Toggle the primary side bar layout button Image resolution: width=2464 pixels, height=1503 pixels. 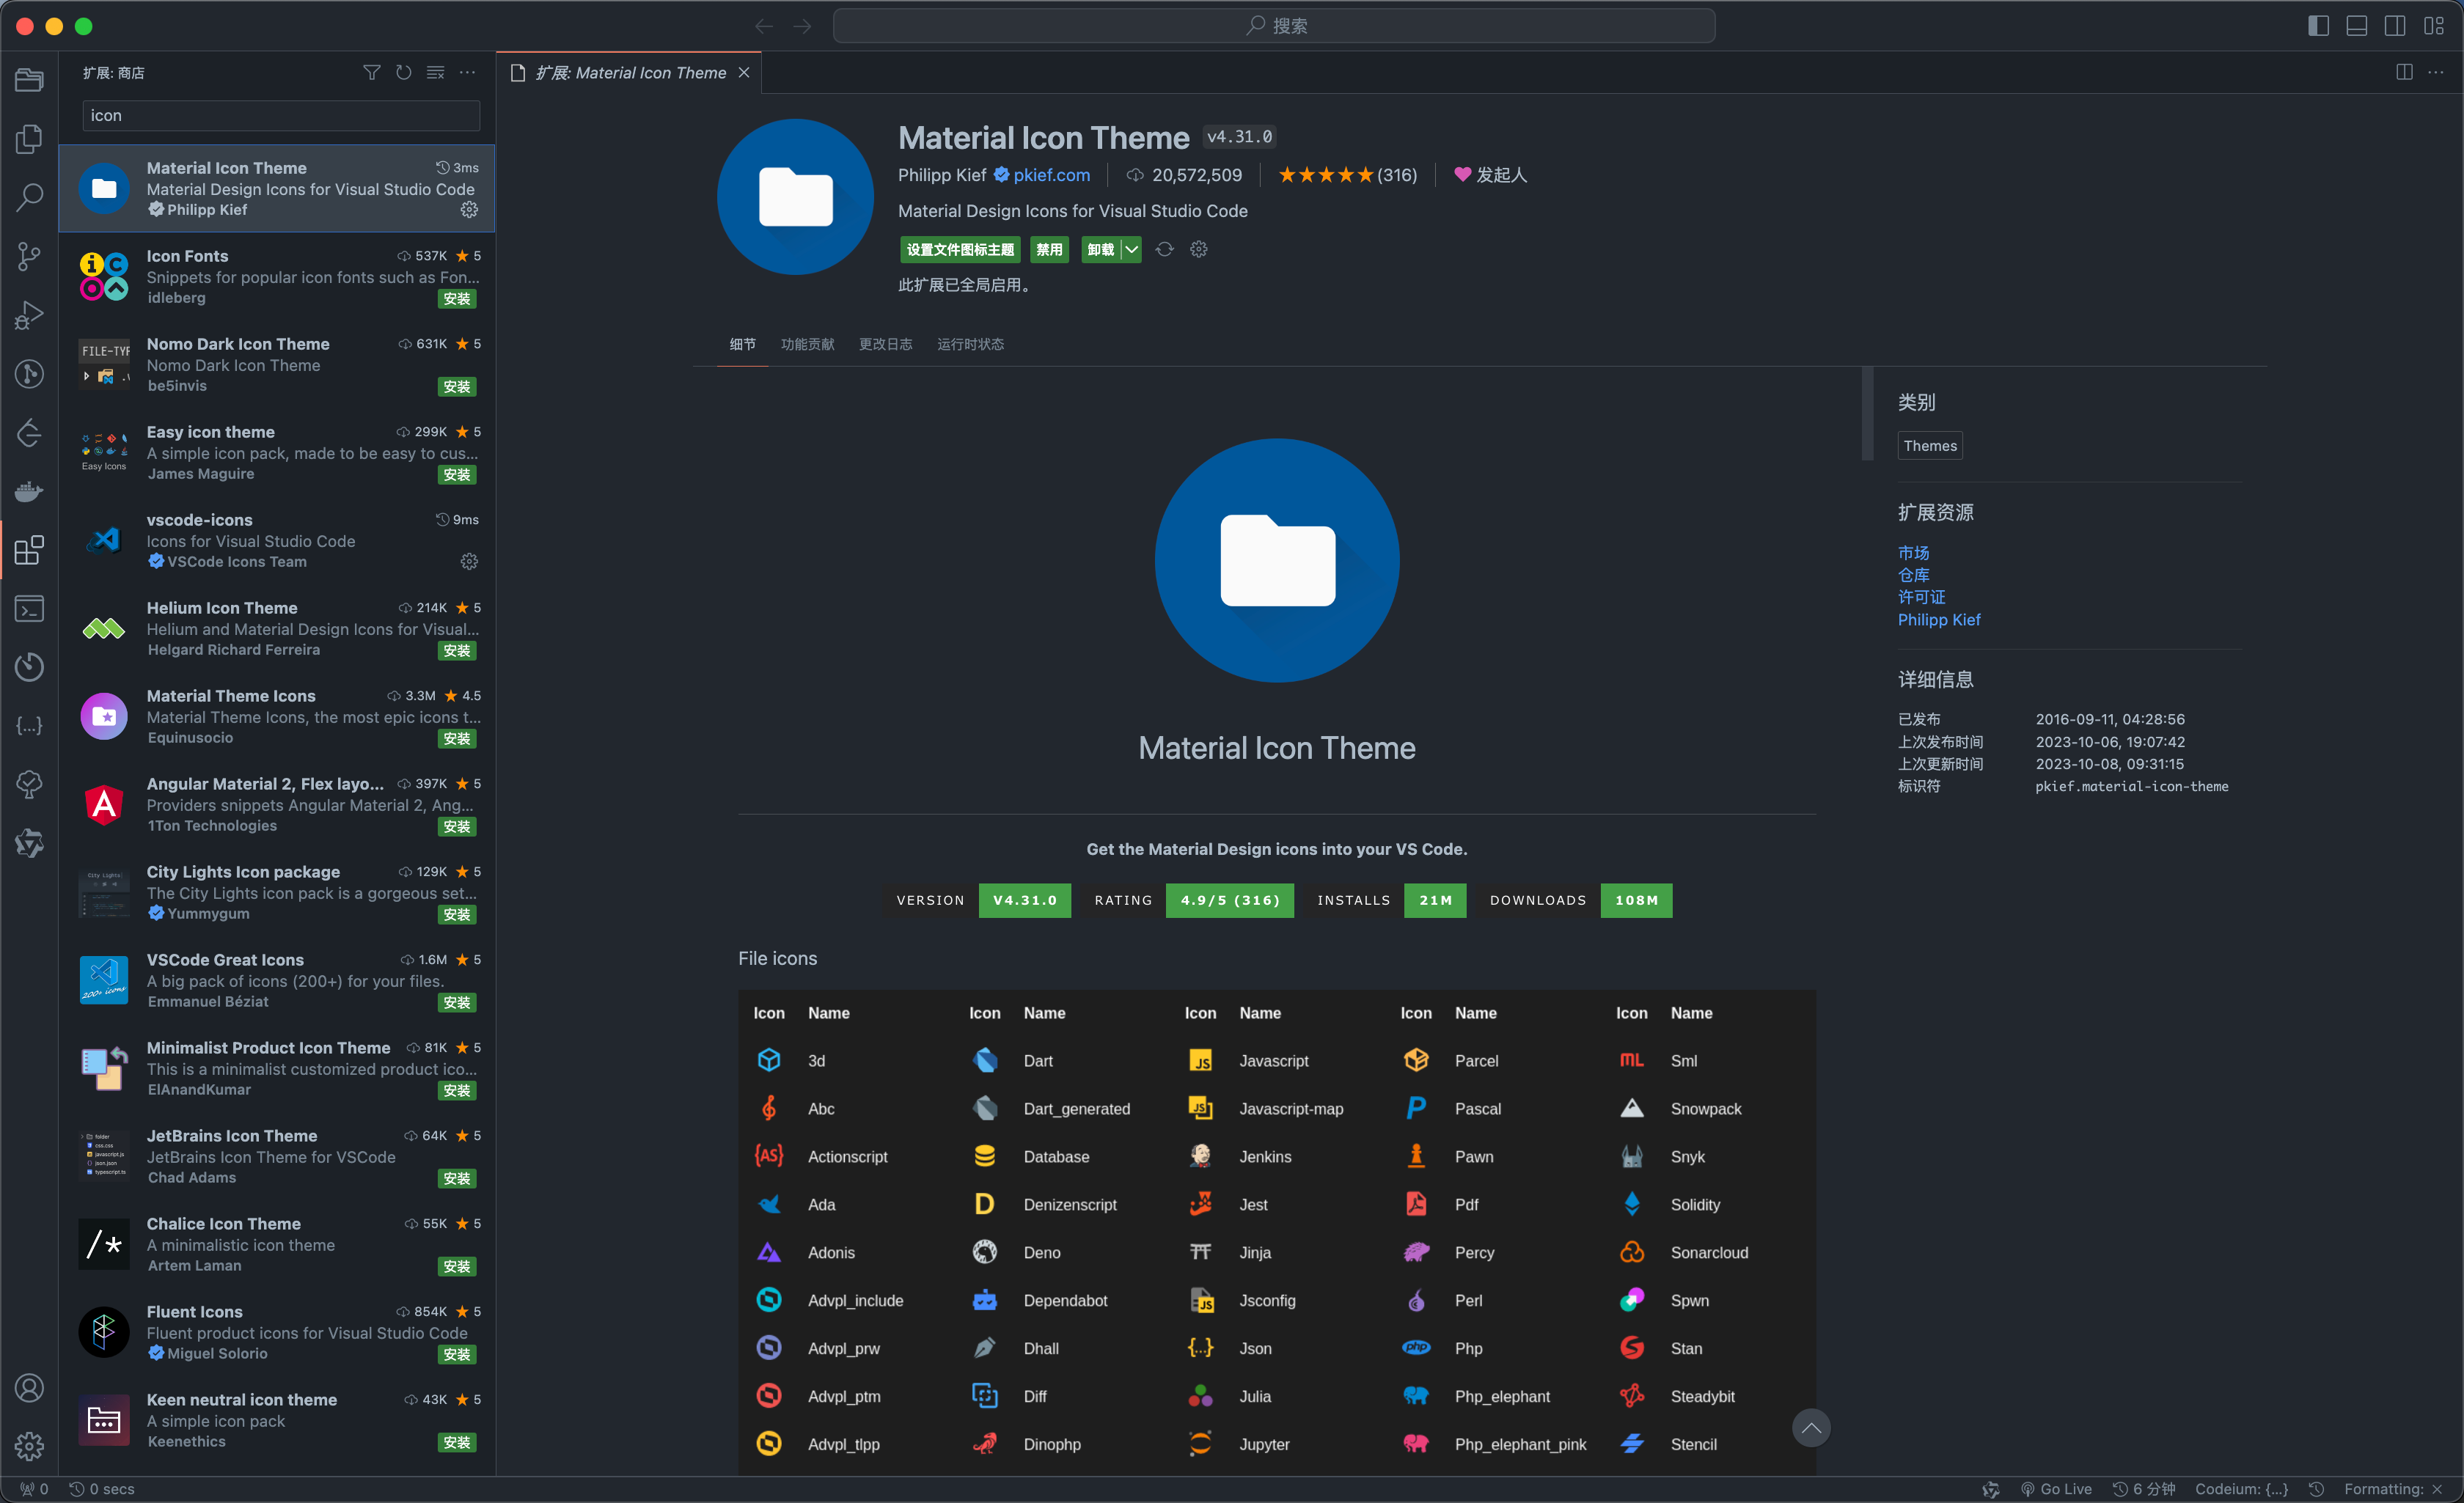click(x=2318, y=26)
